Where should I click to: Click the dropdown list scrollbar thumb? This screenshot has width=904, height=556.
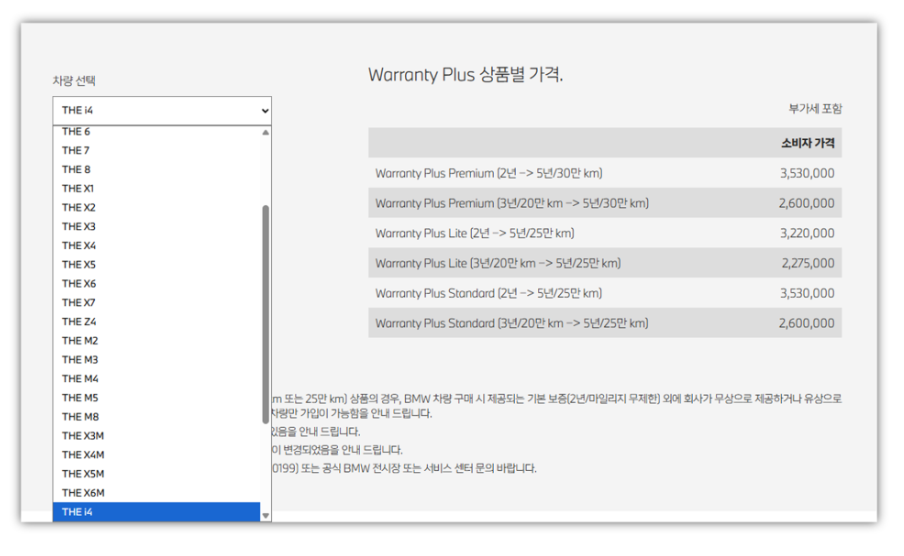[x=265, y=300]
